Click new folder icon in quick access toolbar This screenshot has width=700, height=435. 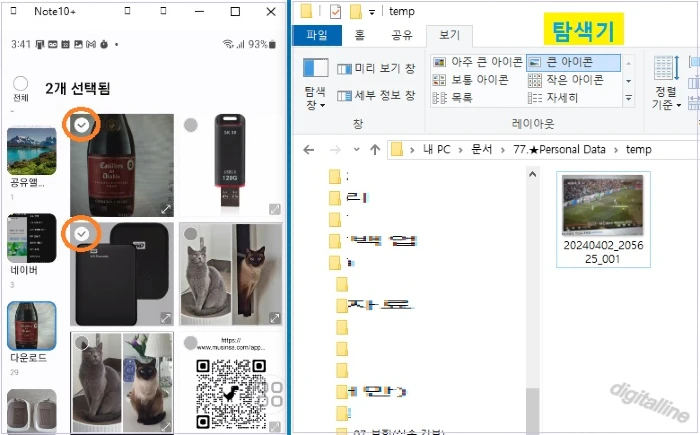tap(356, 12)
